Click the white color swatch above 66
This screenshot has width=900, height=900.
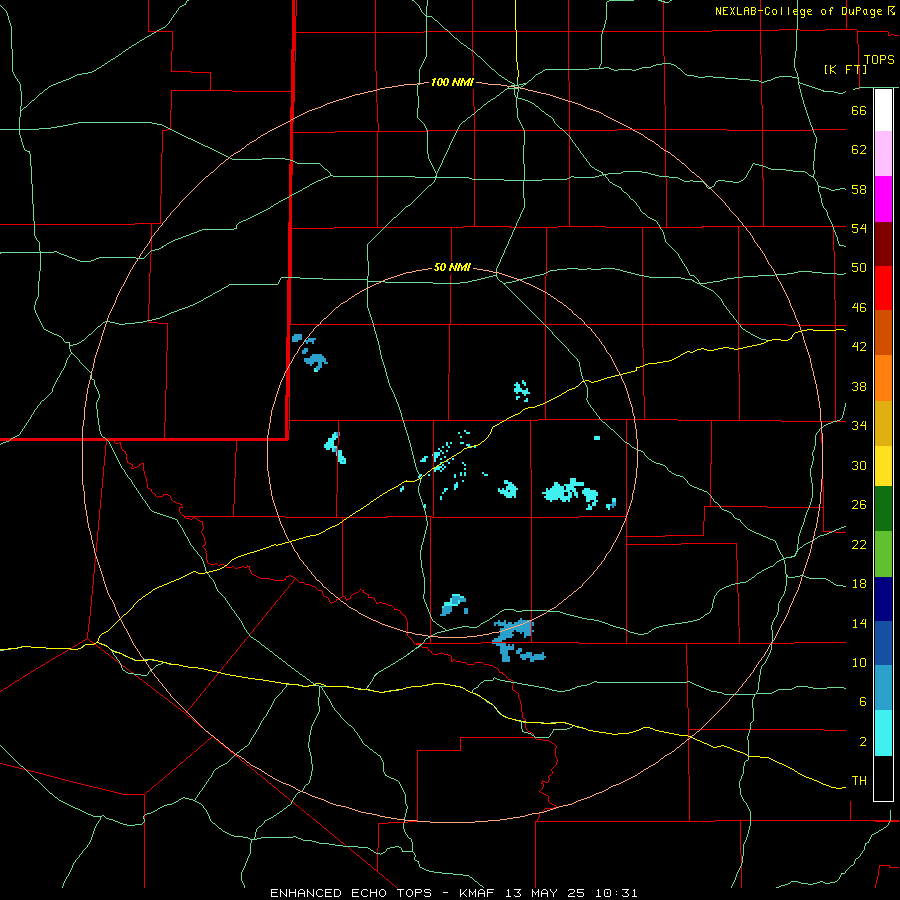(883, 110)
